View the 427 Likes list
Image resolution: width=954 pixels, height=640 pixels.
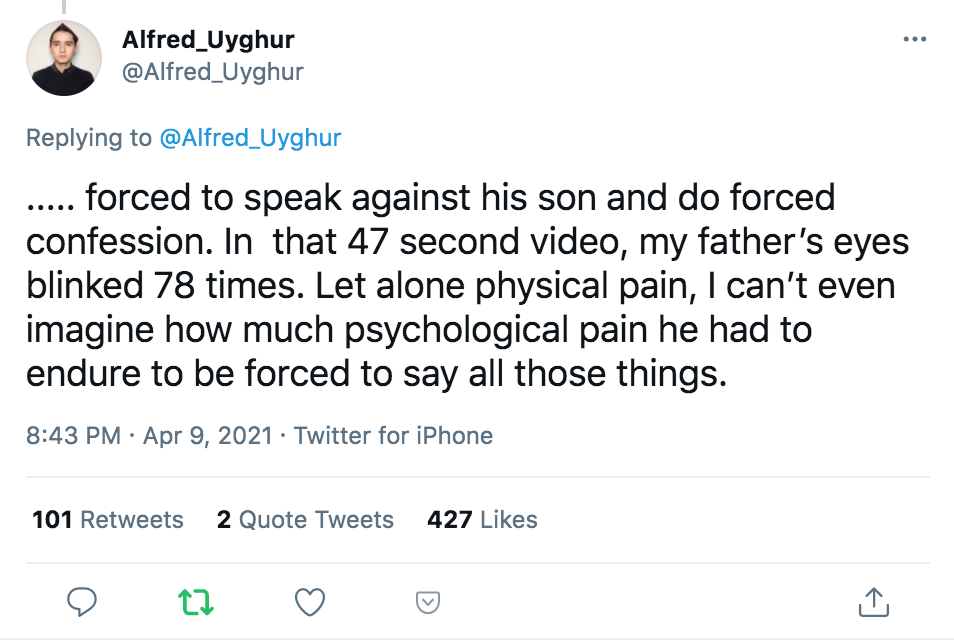(482, 520)
